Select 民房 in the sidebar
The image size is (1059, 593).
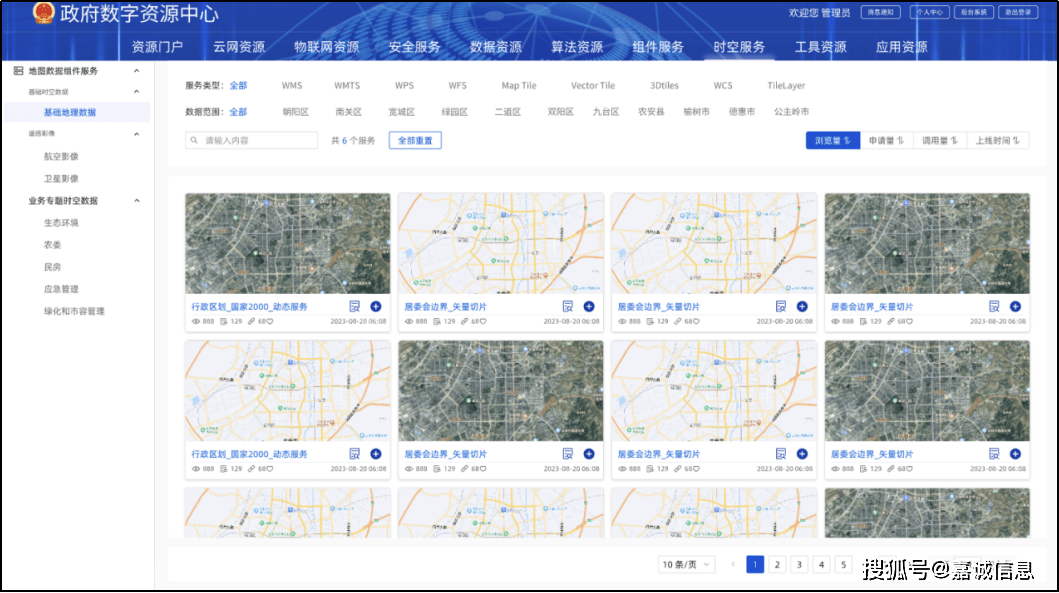tap(53, 267)
